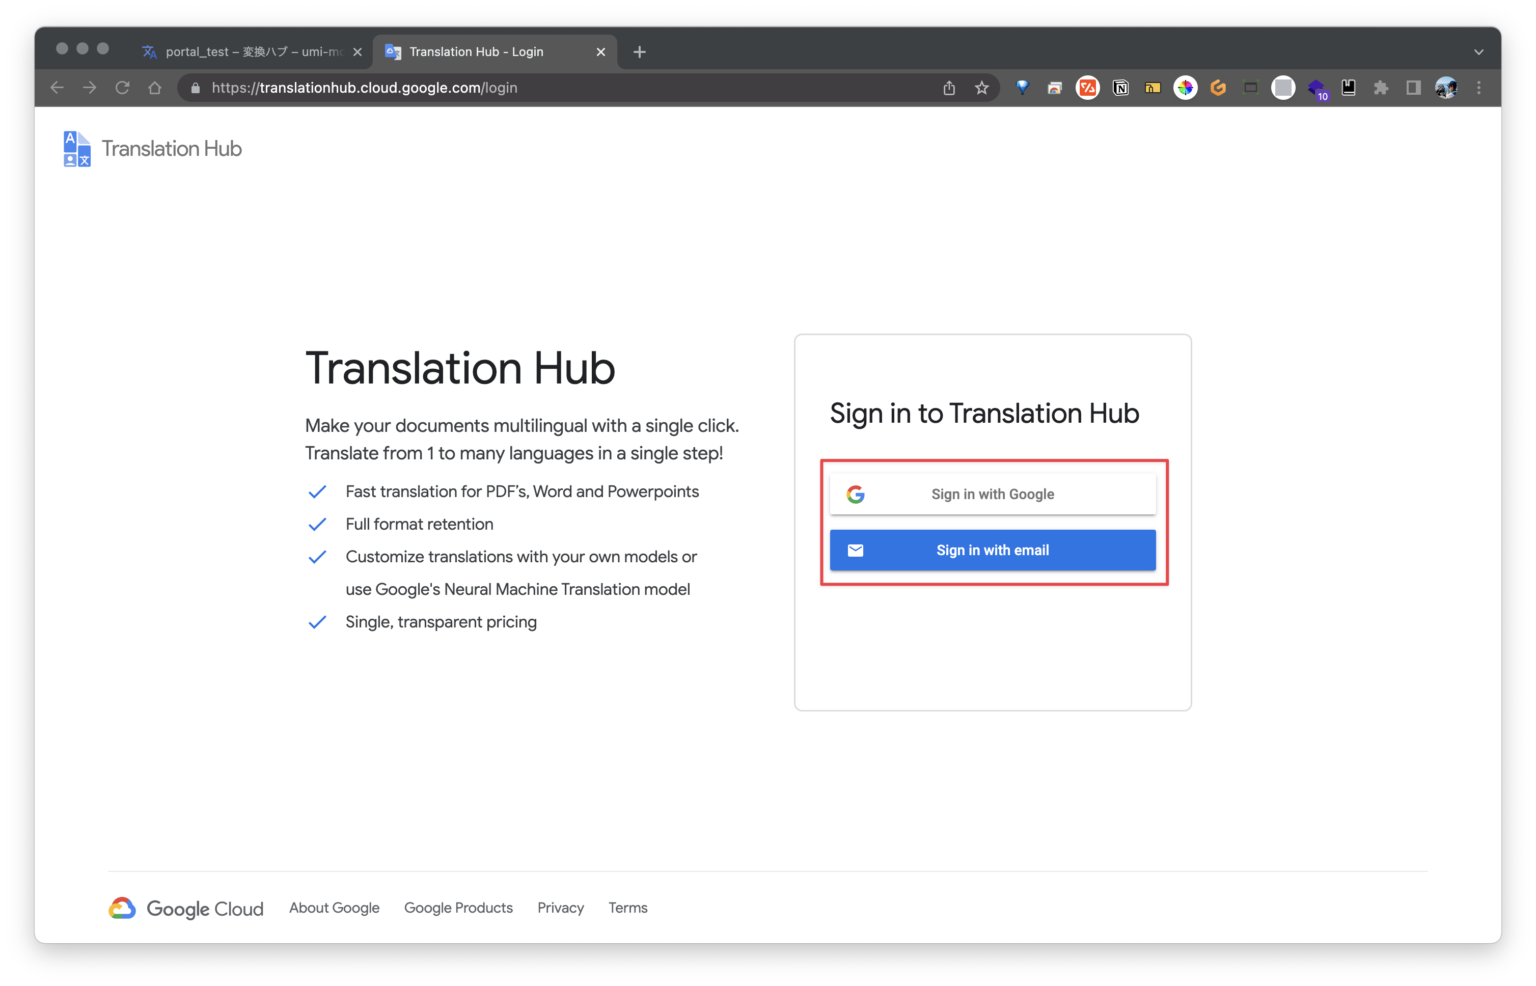Click Sign in with email

point(991,550)
